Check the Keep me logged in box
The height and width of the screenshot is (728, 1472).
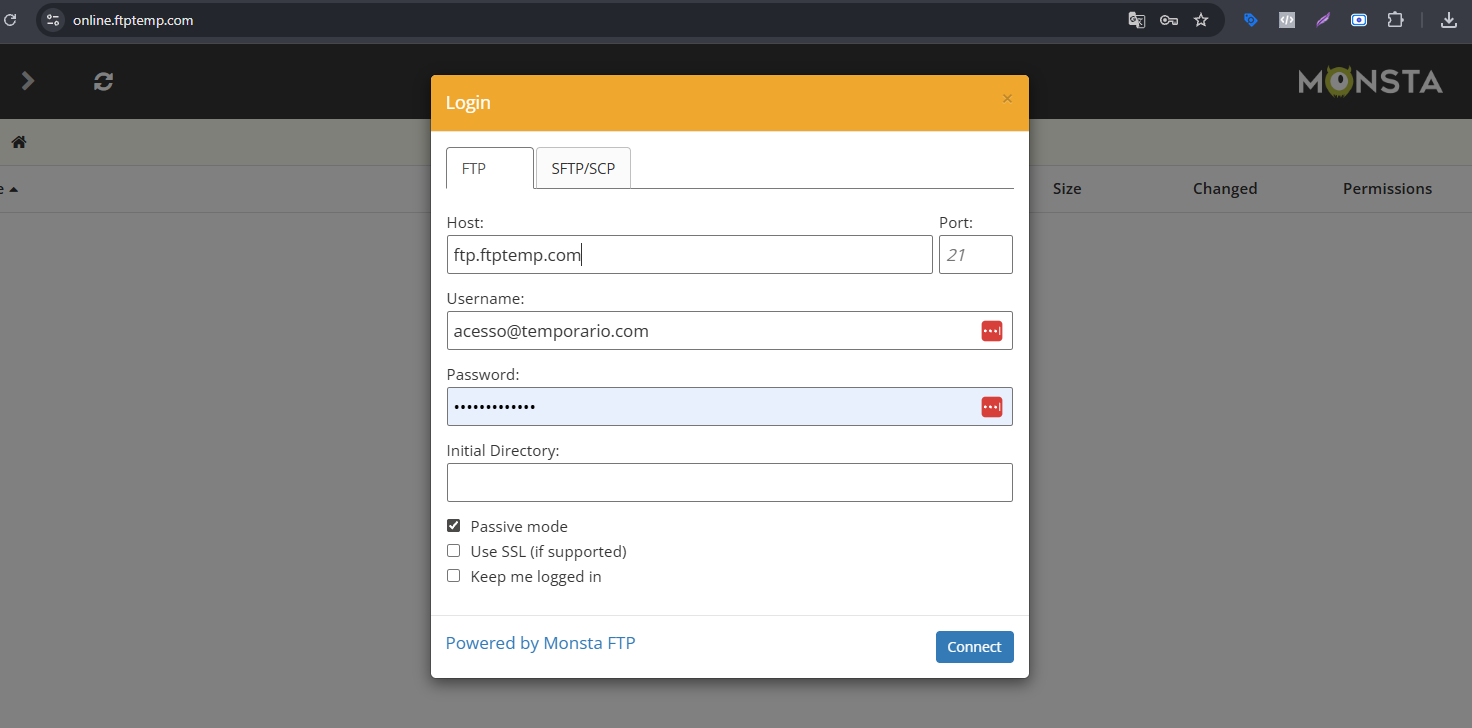click(454, 576)
